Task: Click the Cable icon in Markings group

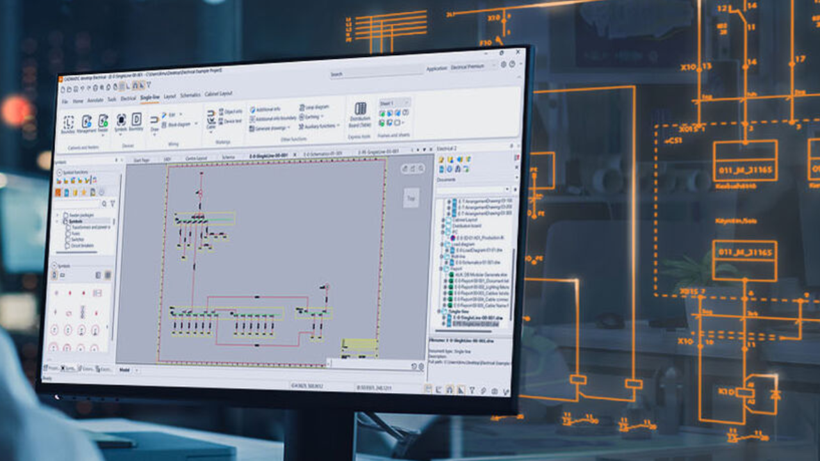Action: tap(211, 122)
